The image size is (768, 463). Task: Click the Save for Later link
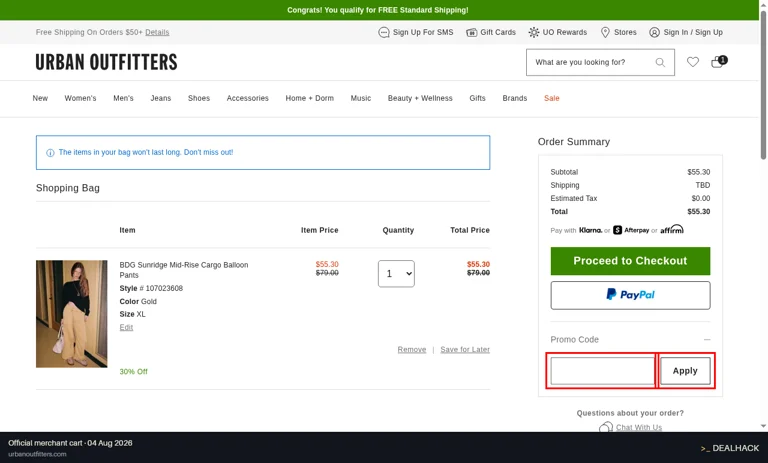(465, 349)
